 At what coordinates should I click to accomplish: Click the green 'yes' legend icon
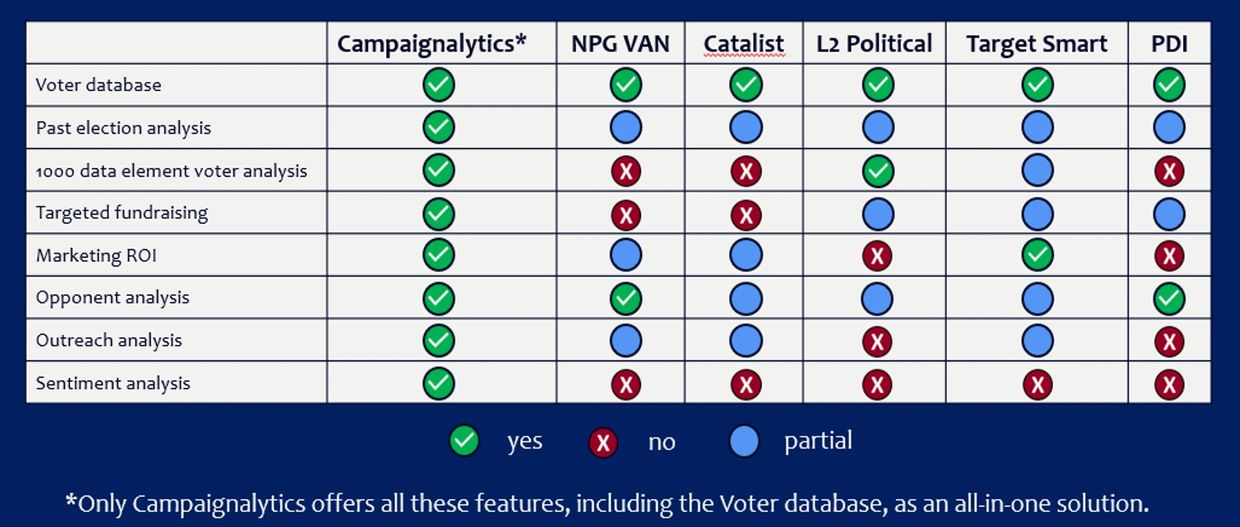click(x=464, y=441)
